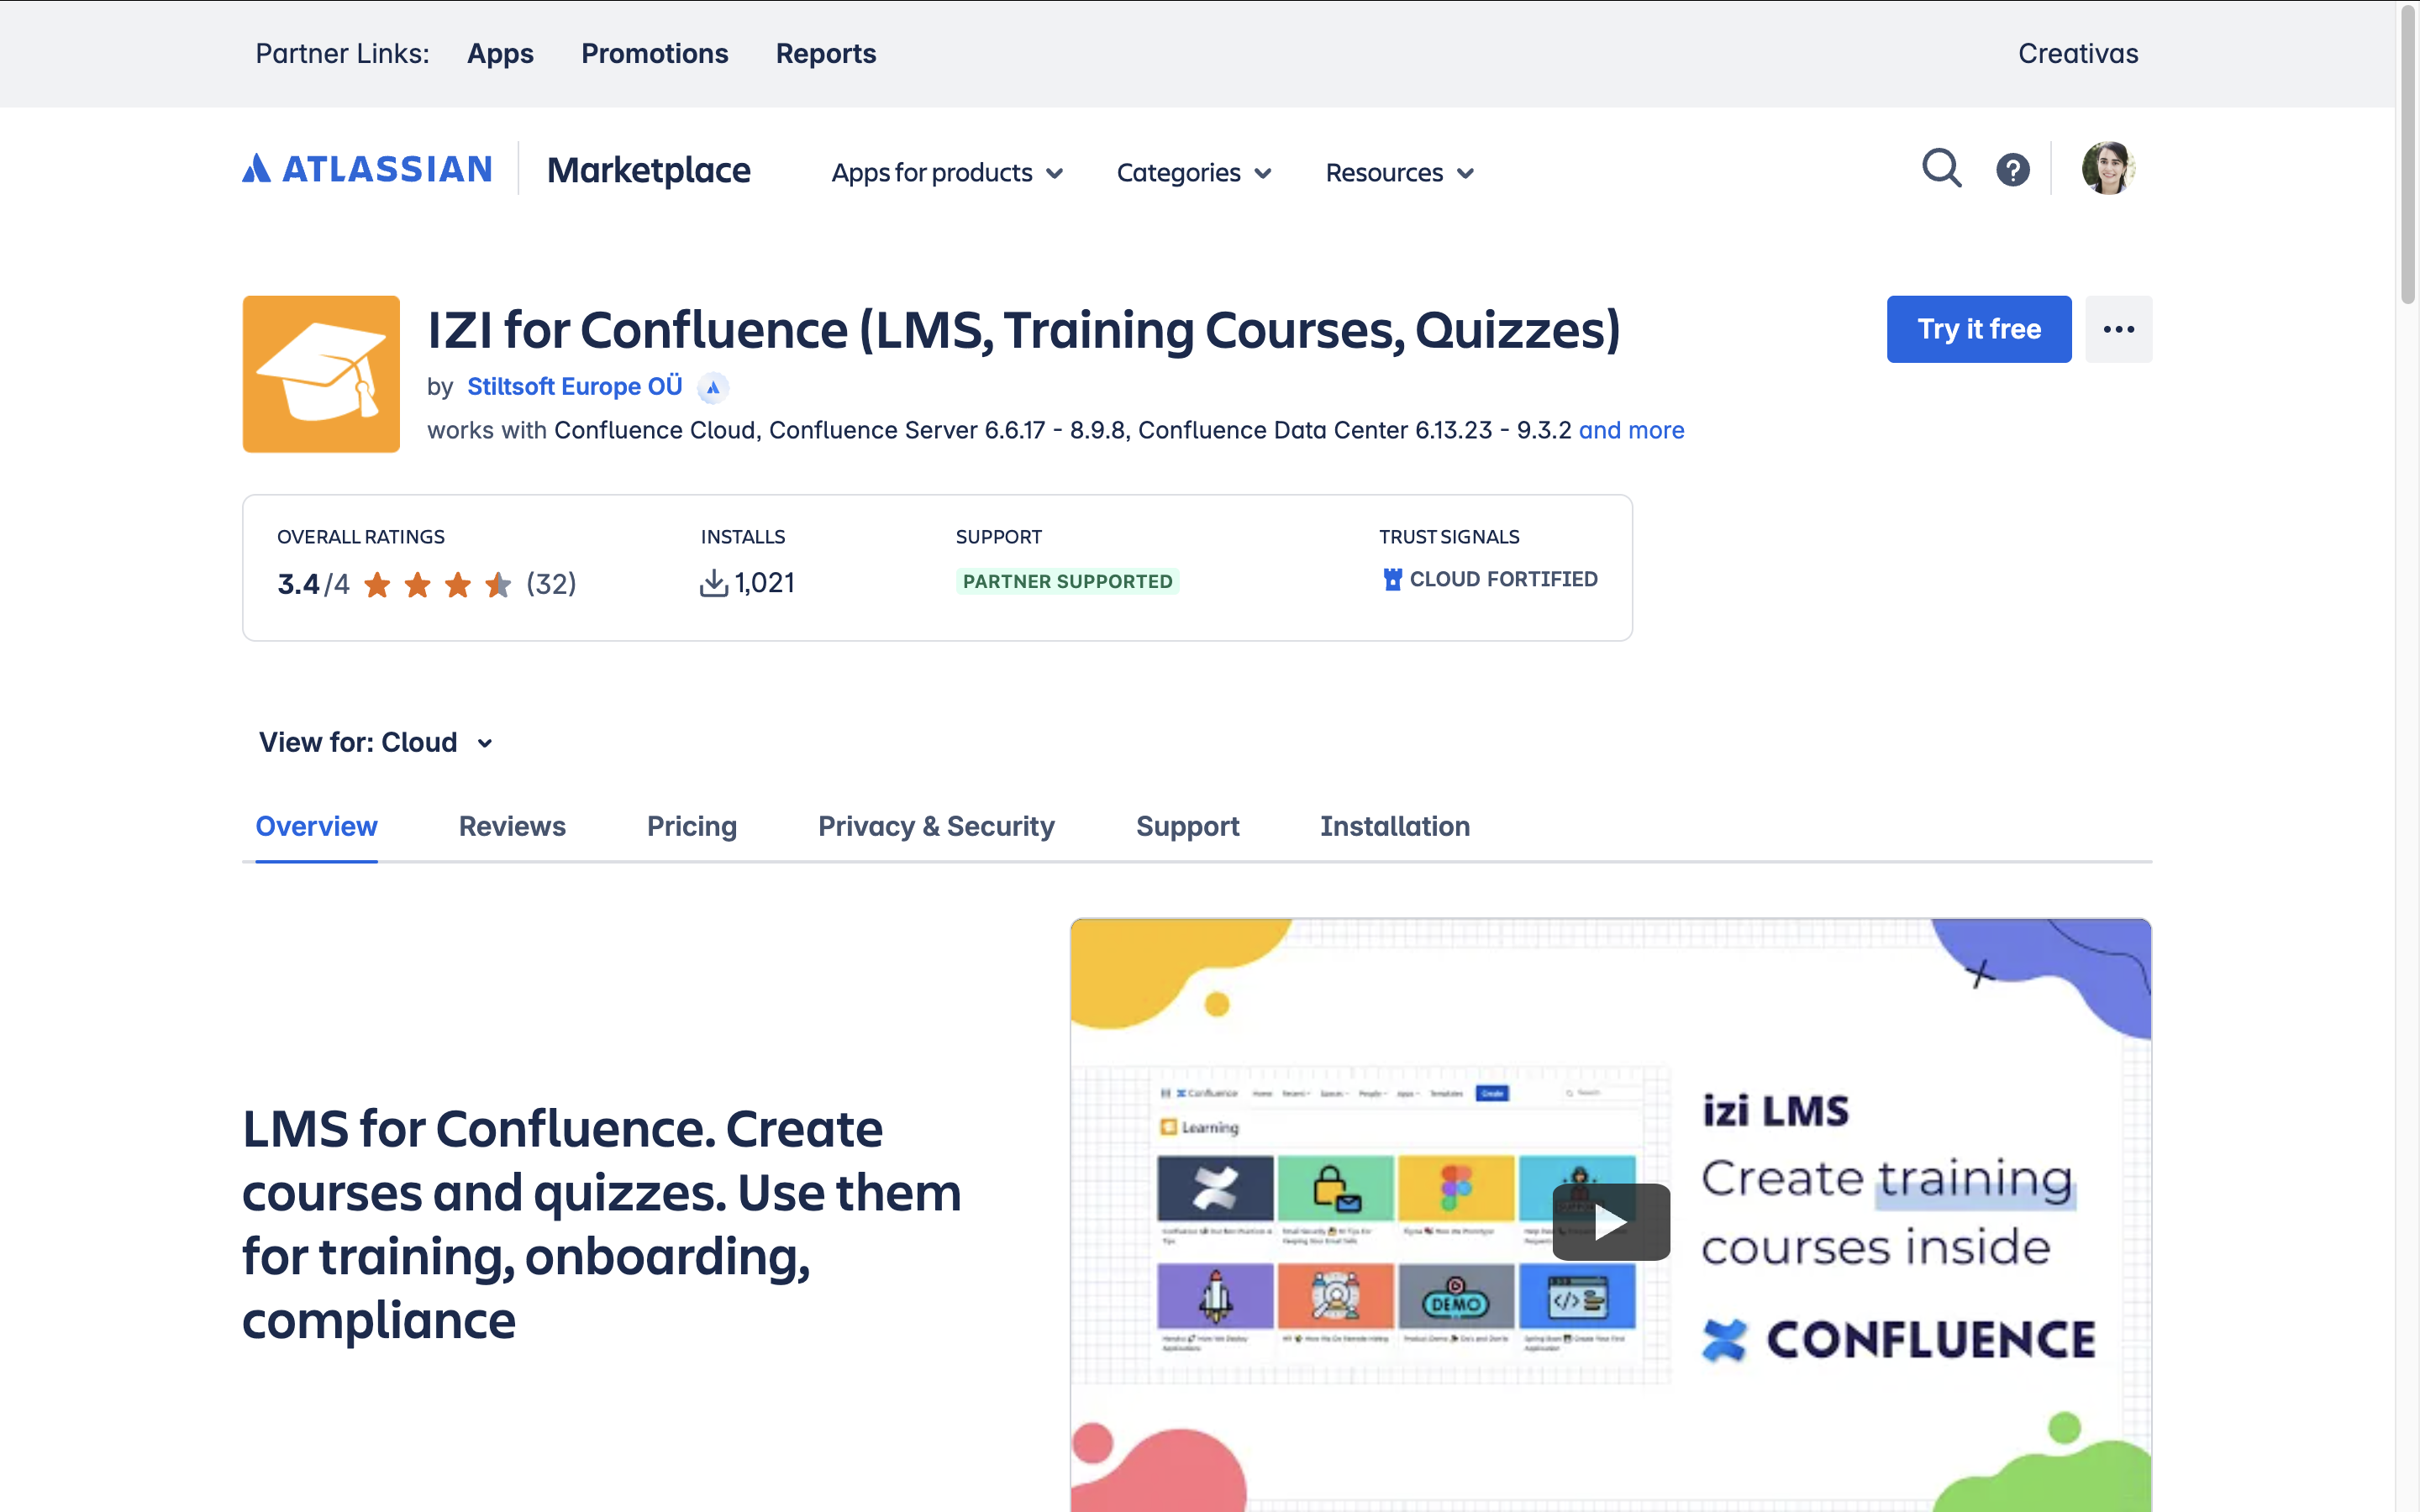2420x1512 pixels.
Task: Click the Atlassian partner badge beside vendor name
Action: 713,388
